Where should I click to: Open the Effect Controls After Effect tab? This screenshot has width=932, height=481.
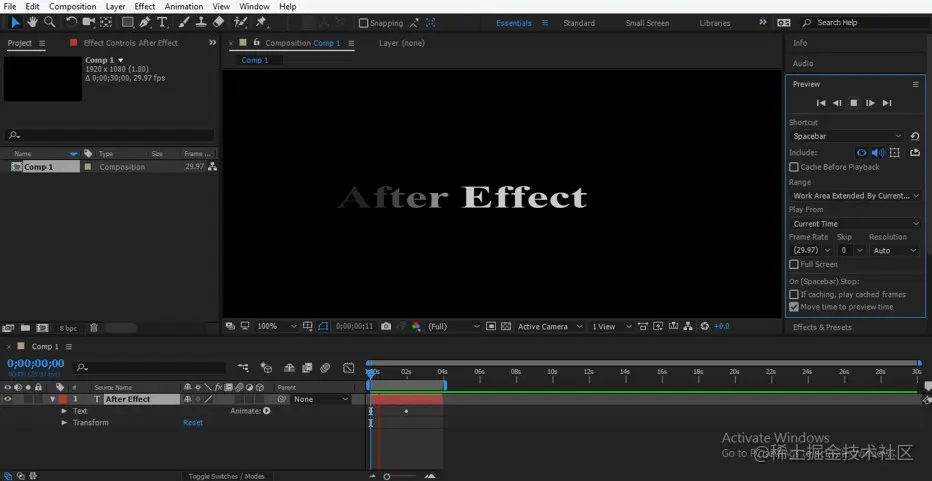click(x=131, y=43)
